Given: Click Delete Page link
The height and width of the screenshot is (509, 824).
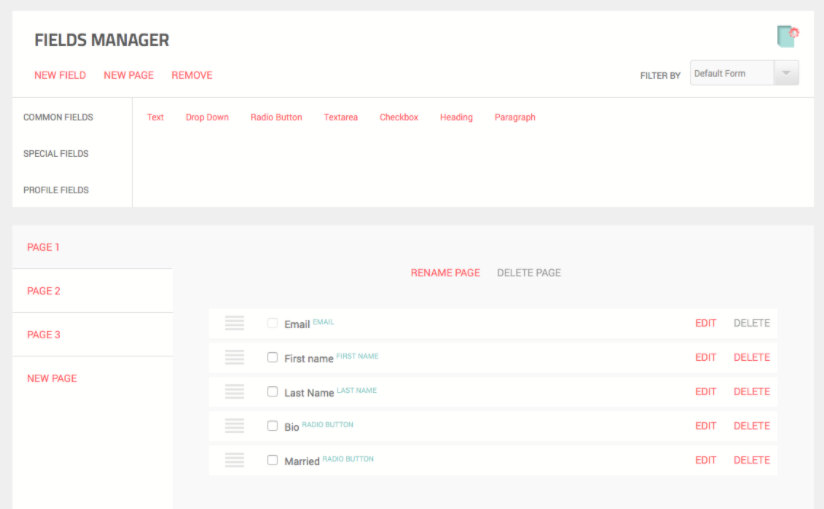Looking at the screenshot, I should click(x=529, y=273).
